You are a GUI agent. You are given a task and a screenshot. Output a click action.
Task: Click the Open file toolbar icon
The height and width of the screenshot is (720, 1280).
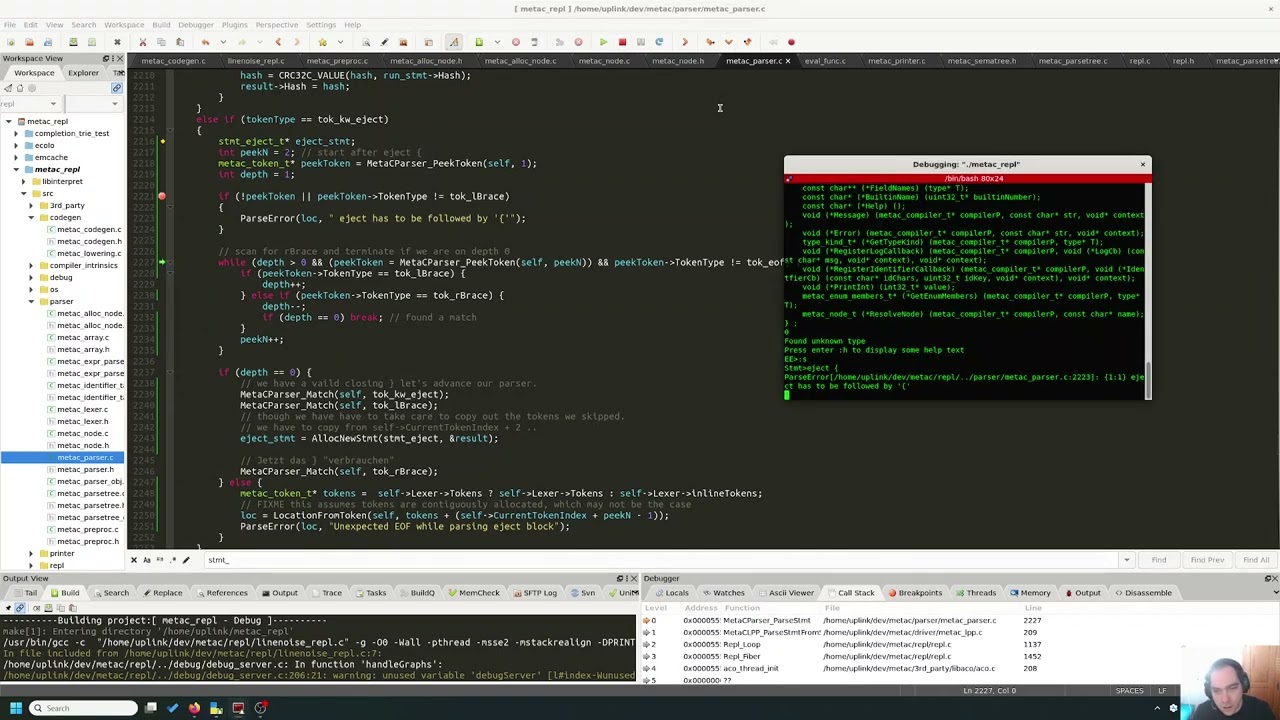tap(29, 42)
